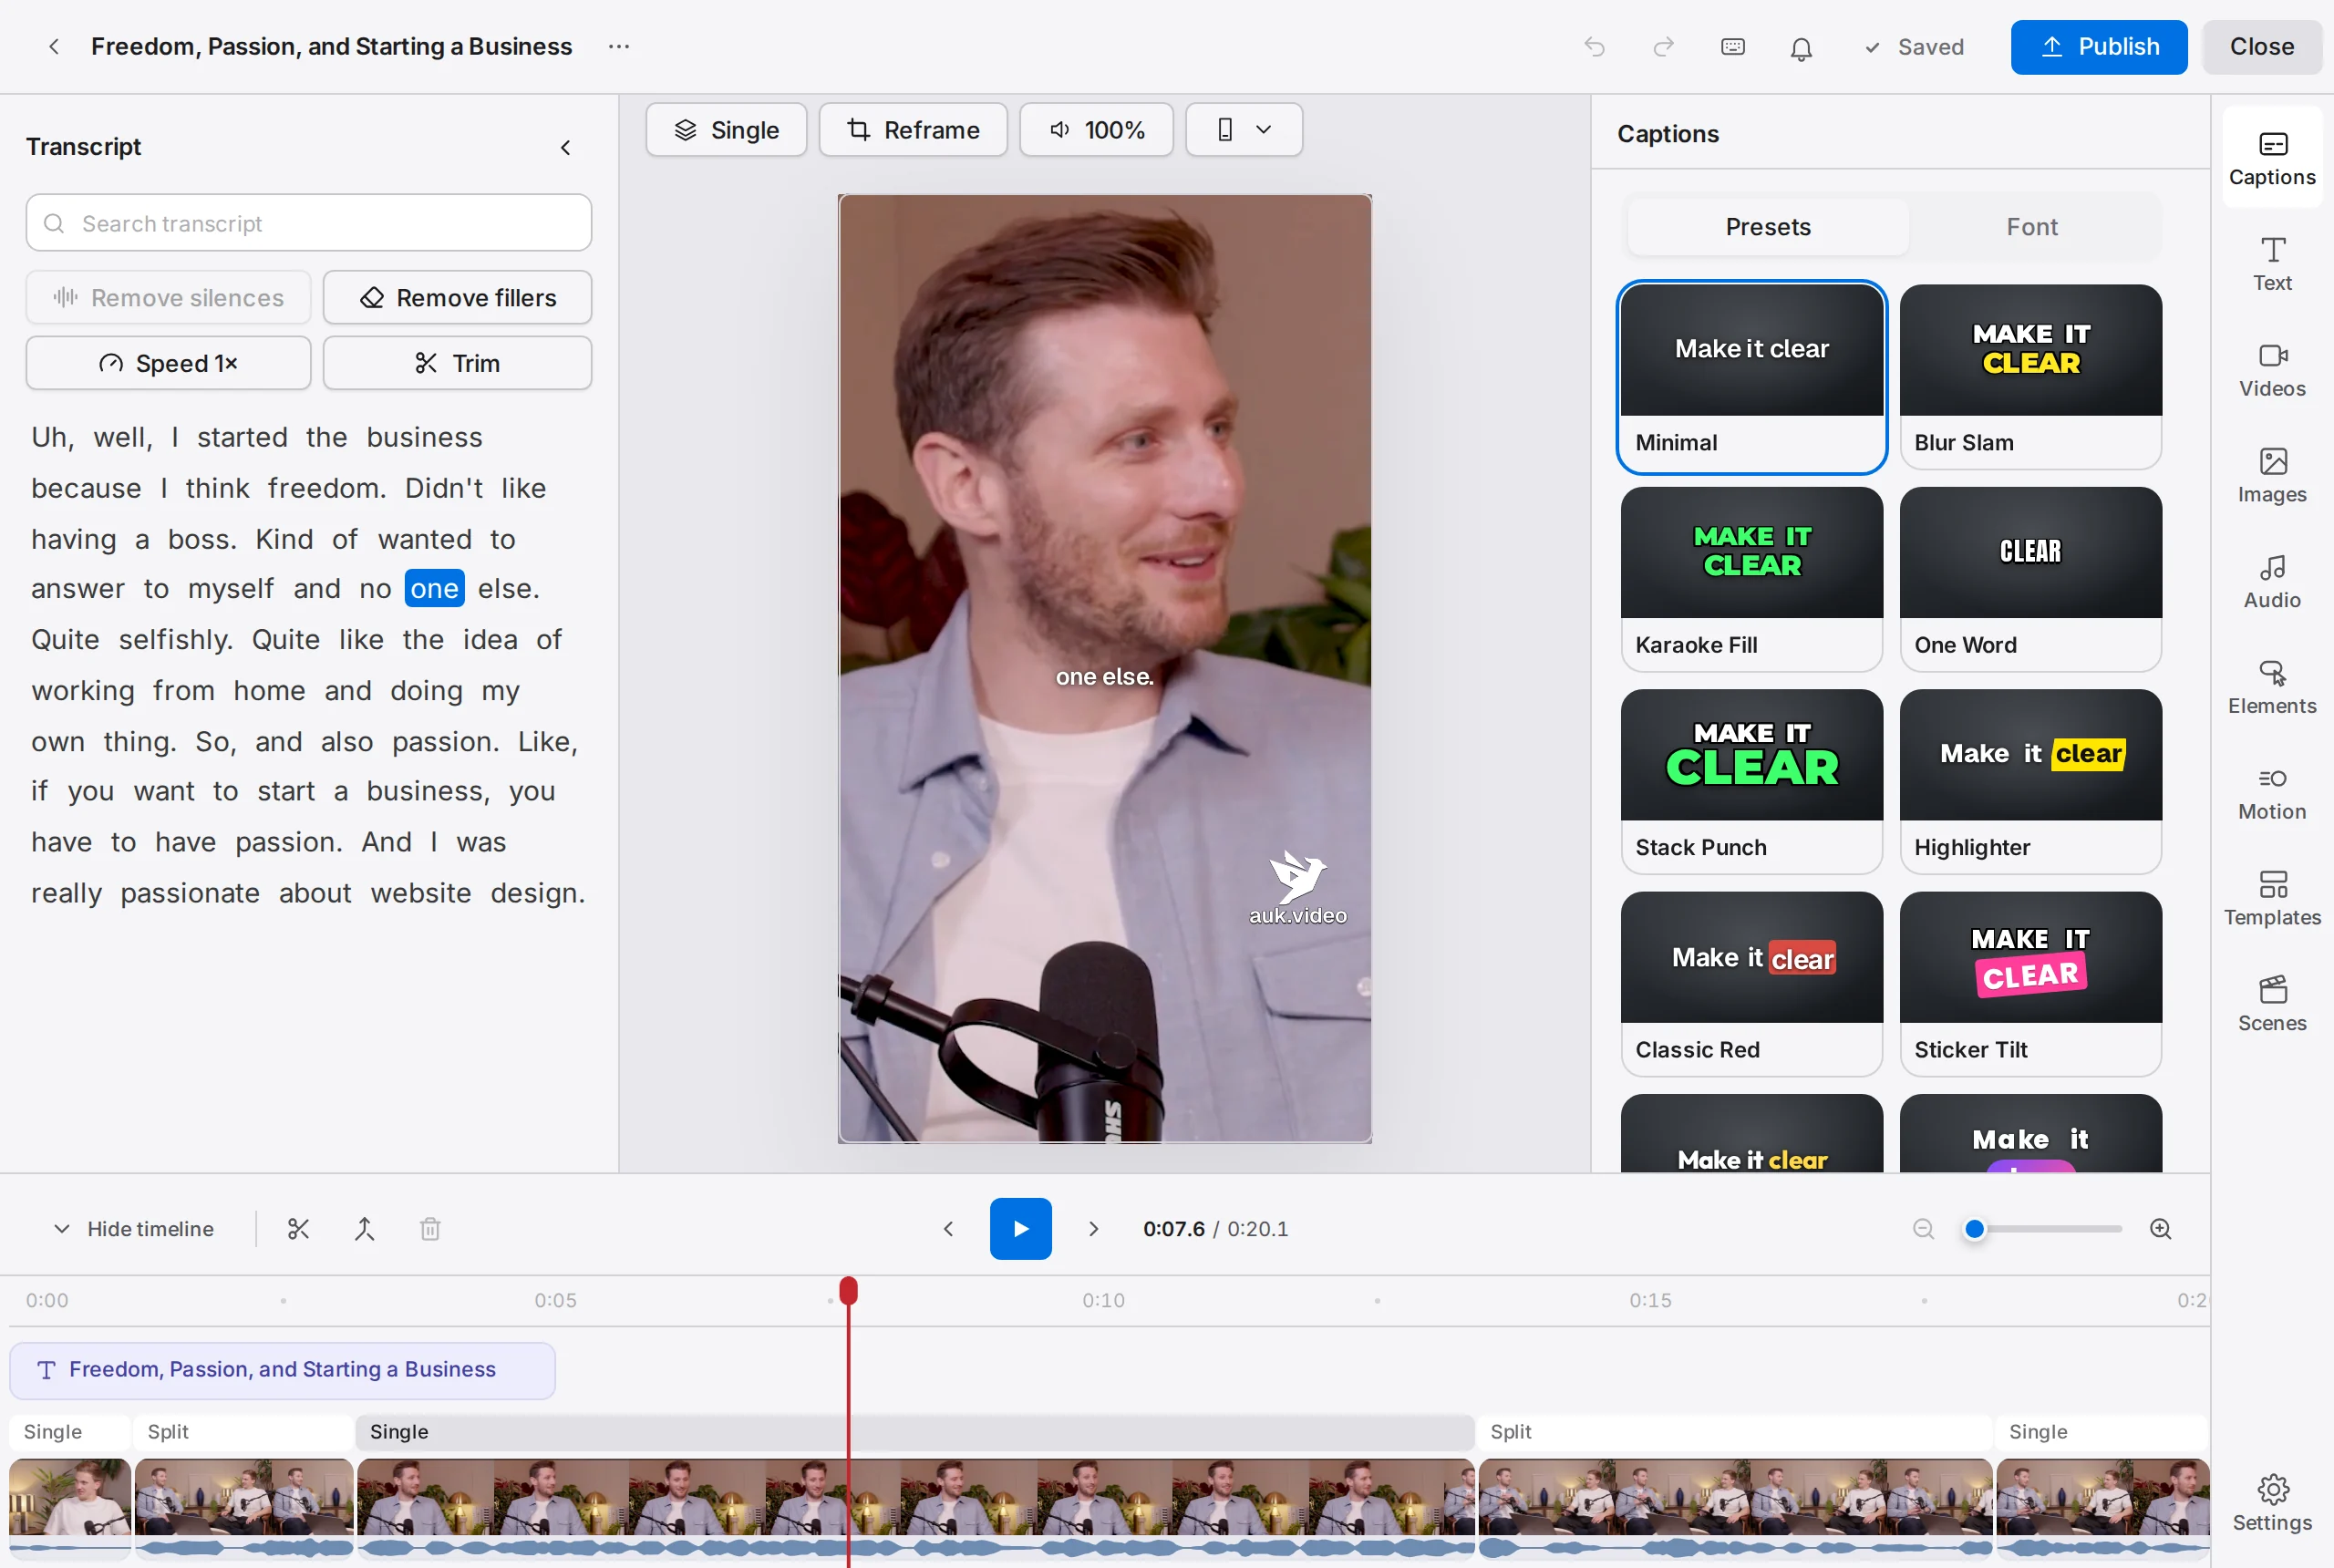Open the more options ellipsis menu
Viewport: 2334px width, 1568px height.
coord(619,47)
